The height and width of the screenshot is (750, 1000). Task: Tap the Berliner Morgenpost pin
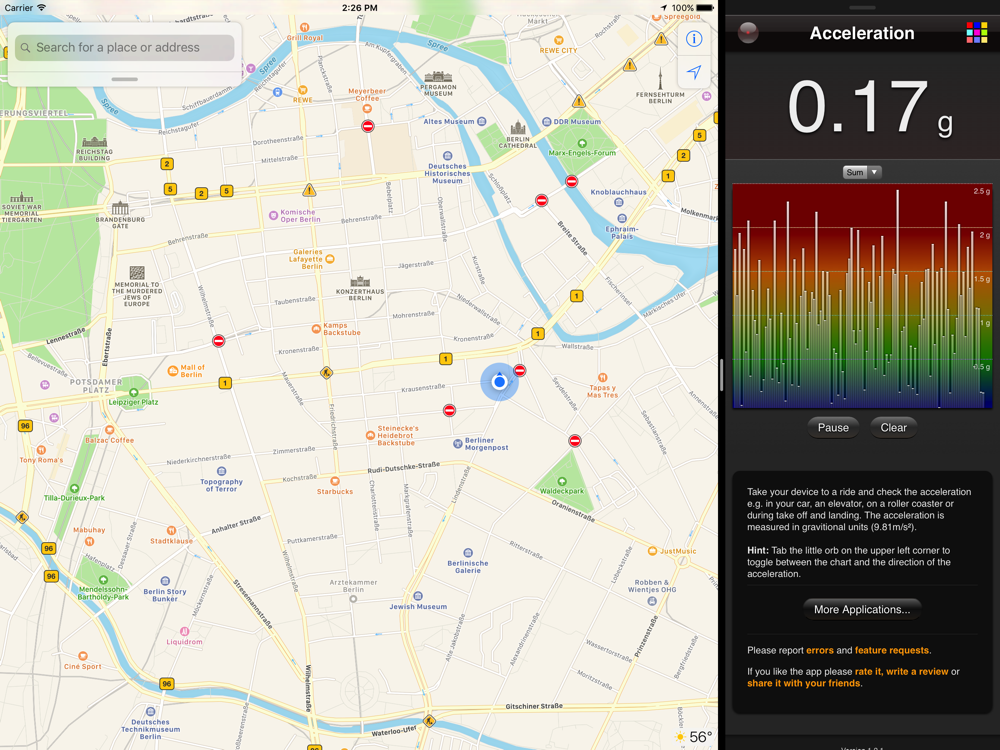[x=457, y=444]
